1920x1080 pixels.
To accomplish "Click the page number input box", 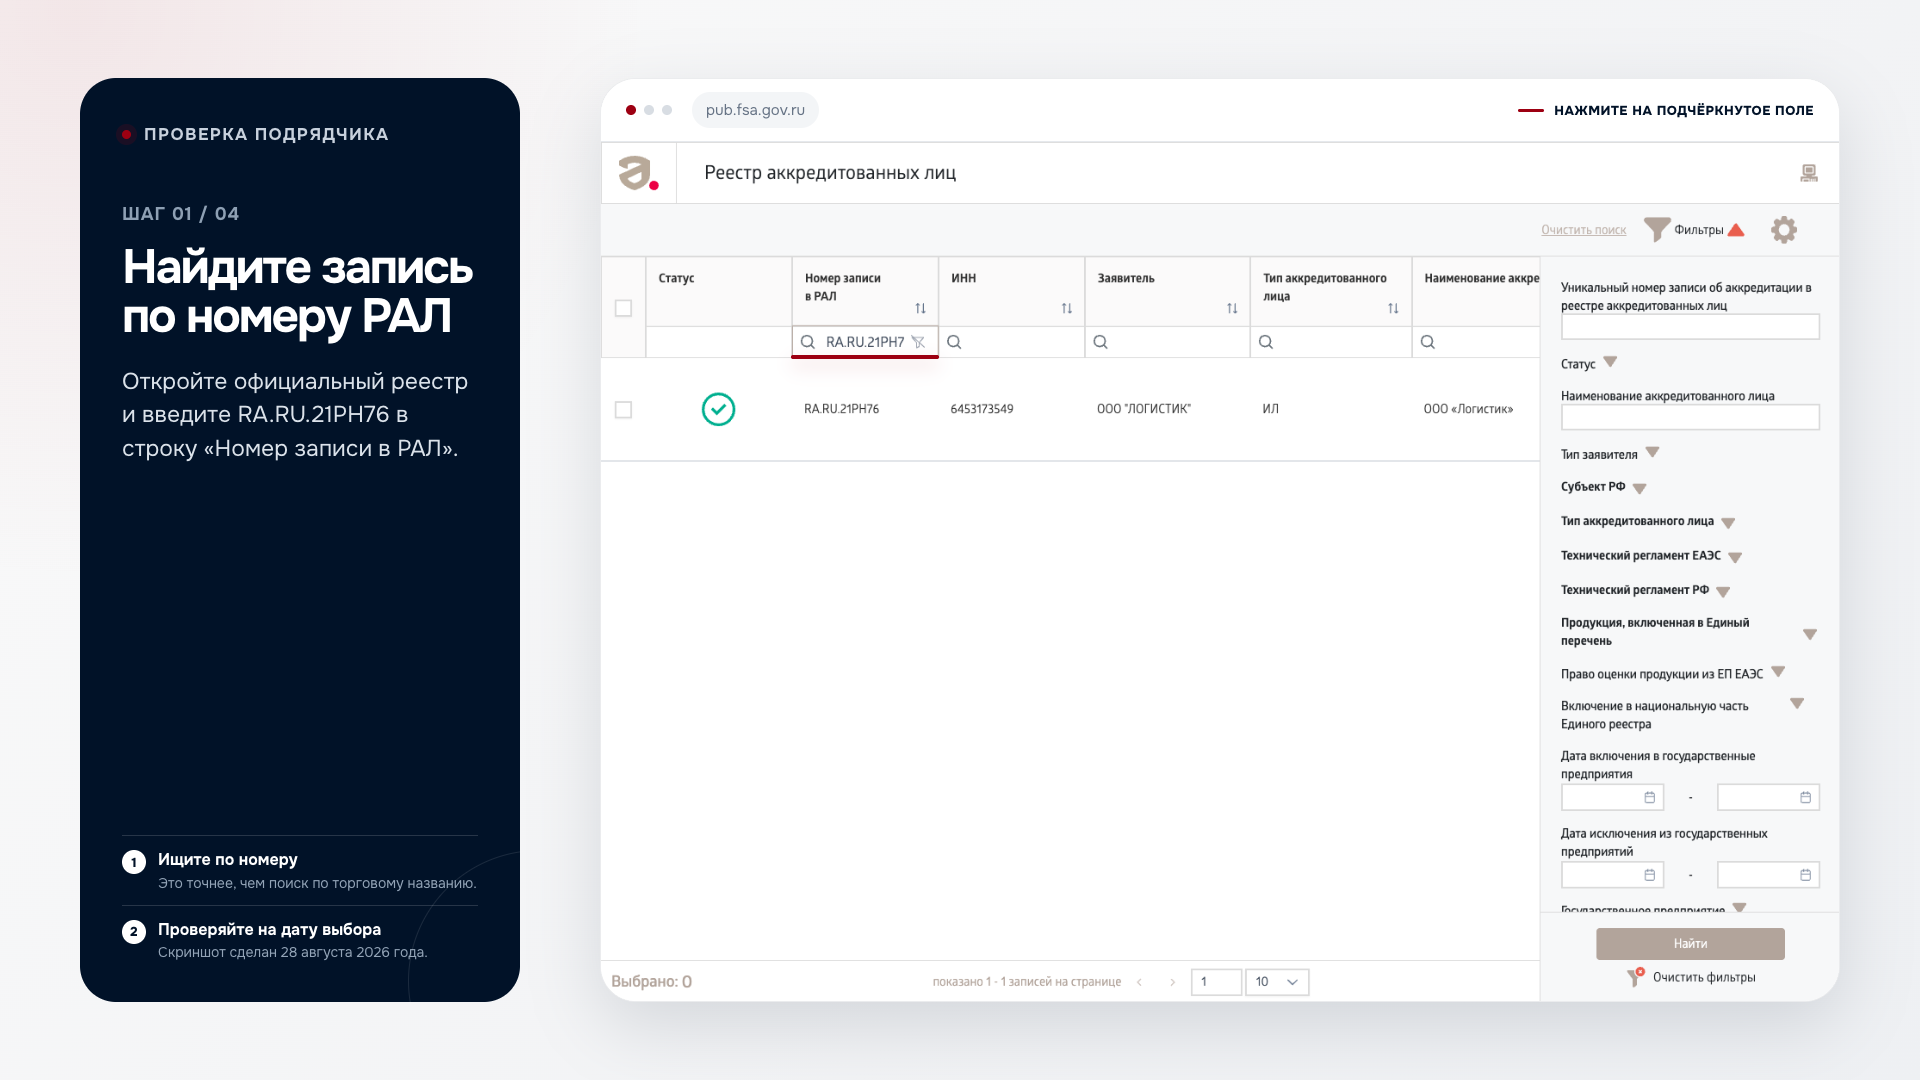I will [x=1216, y=982].
